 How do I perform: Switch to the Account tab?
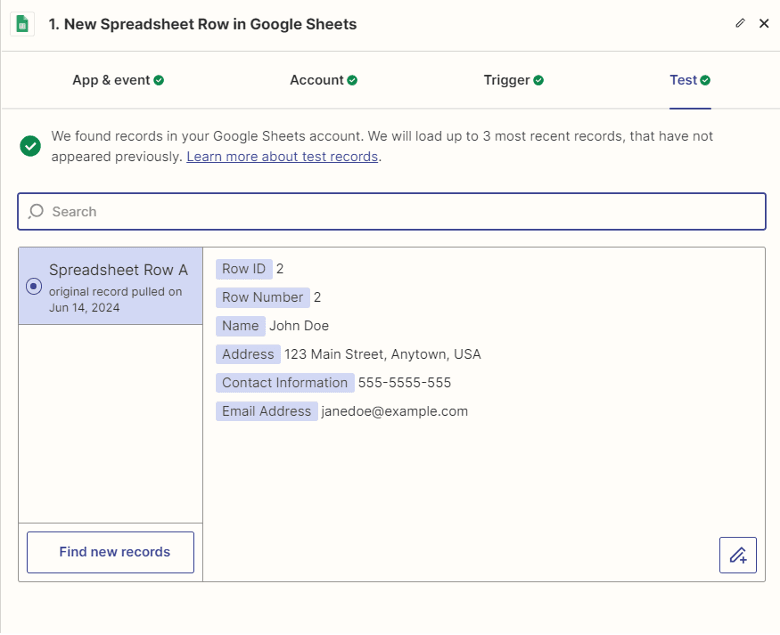[317, 80]
